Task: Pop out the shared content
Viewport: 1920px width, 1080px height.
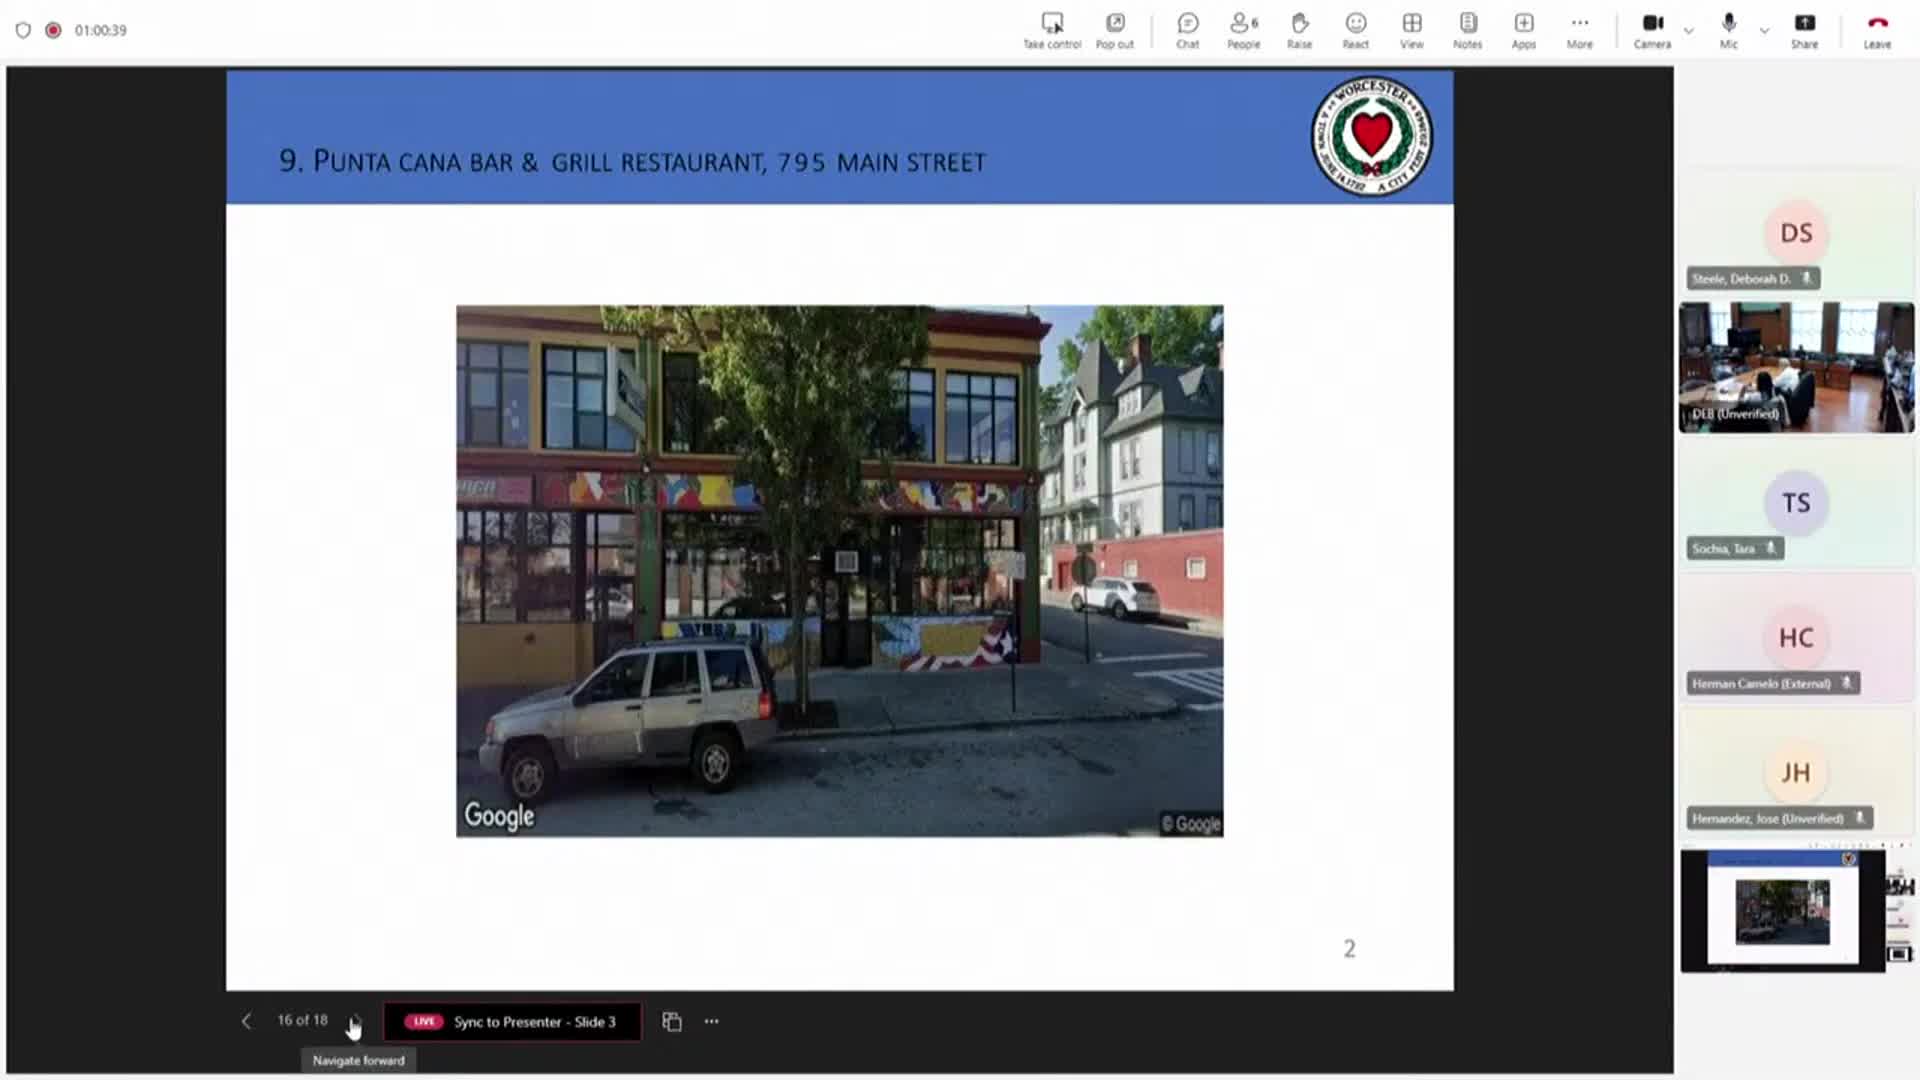Action: click(1114, 29)
